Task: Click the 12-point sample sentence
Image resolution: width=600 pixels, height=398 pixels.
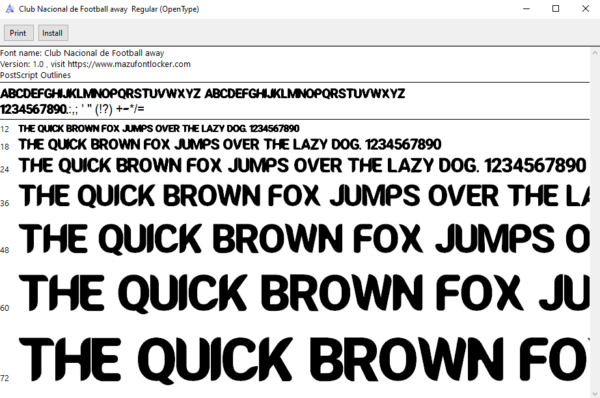Action: [x=159, y=129]
